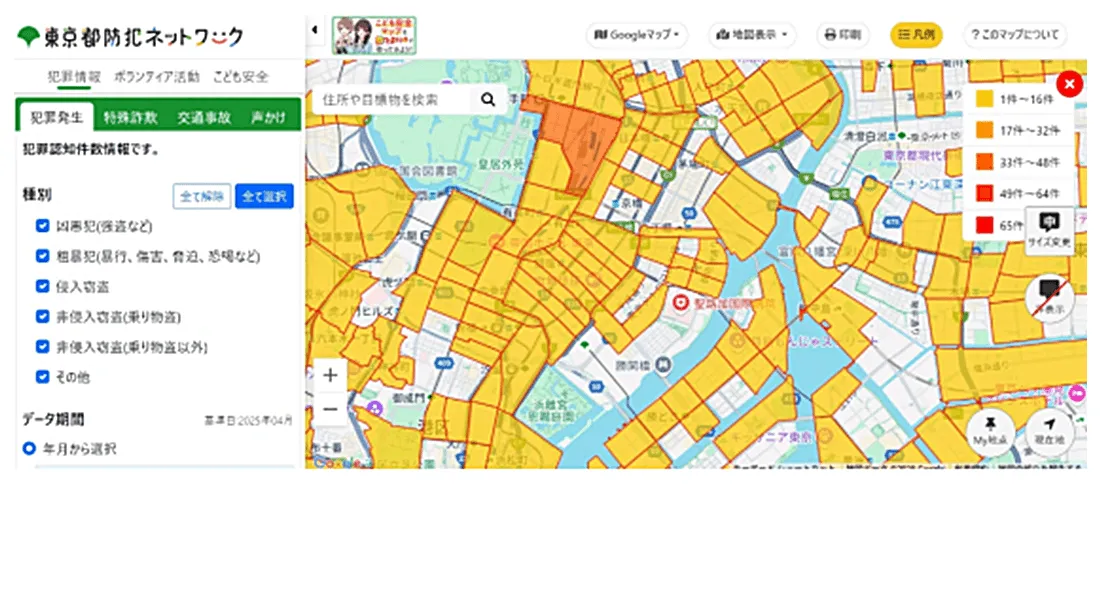Collapse the sidebar with the arrow

click(314, 30)
